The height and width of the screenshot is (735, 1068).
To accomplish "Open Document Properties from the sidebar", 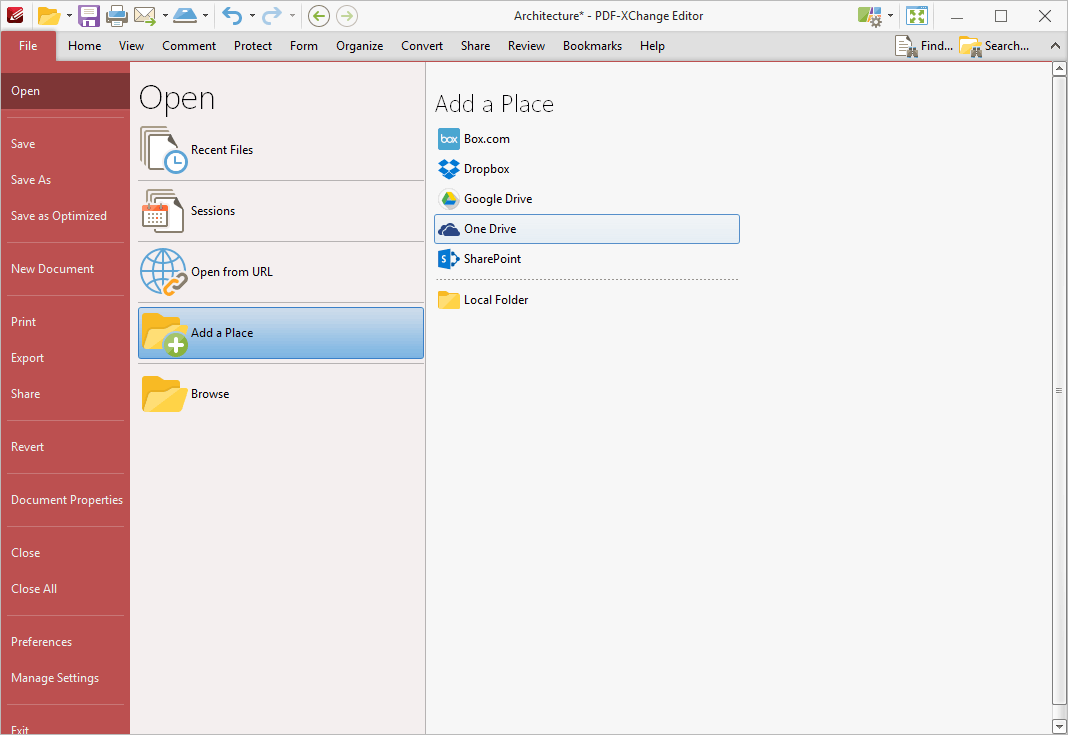I will [x=67, y=500].
